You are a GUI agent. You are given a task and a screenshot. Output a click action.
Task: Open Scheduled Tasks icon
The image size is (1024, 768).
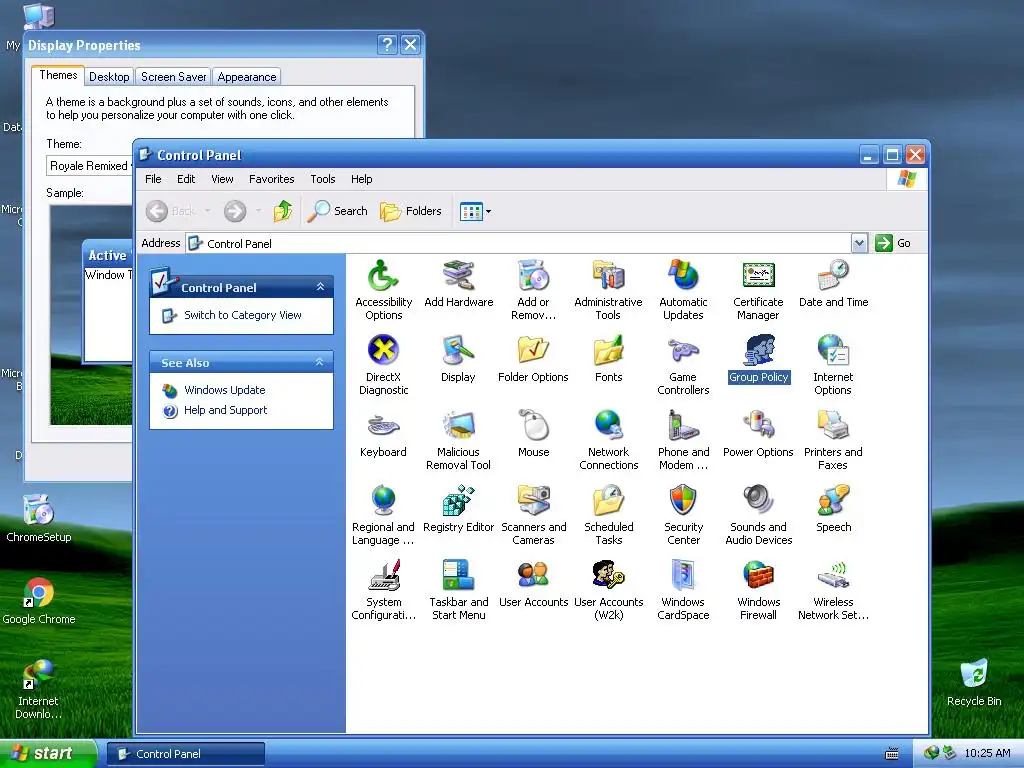(608, 501)
